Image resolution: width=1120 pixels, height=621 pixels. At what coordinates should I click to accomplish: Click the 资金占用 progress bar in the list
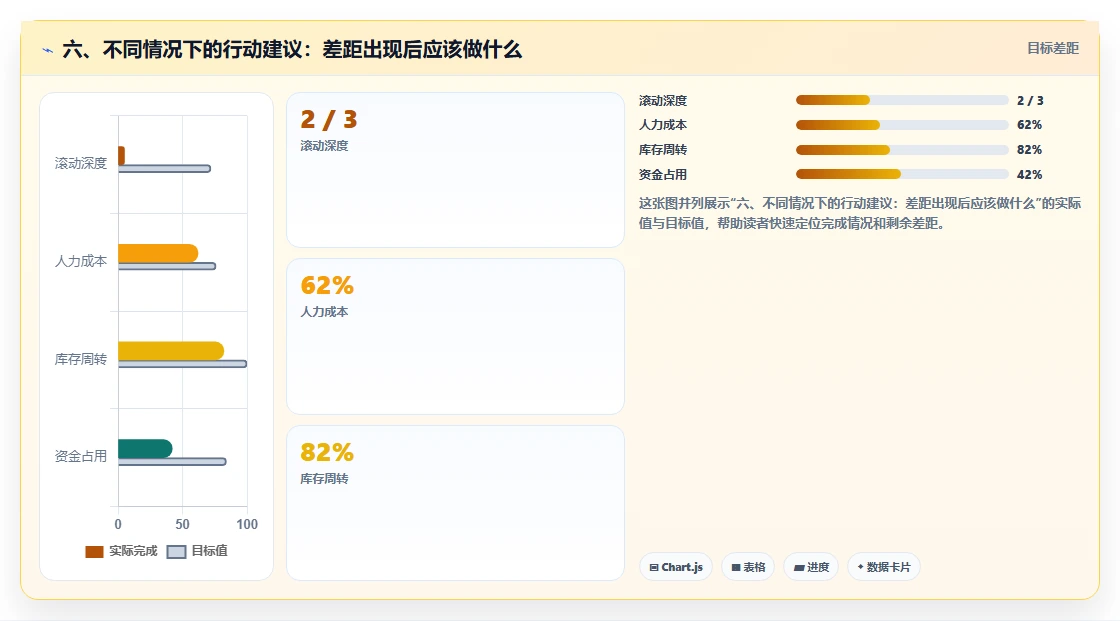coord(902,174)
